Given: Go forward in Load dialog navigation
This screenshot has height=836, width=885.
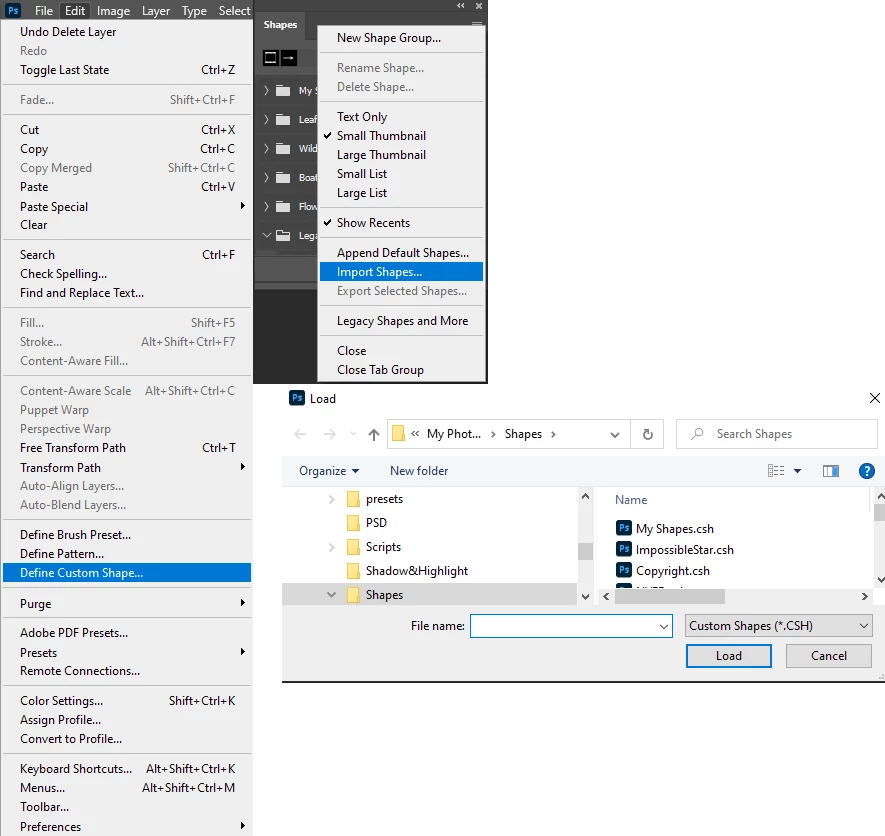Looking at the screenshot, I should (330, 434).
